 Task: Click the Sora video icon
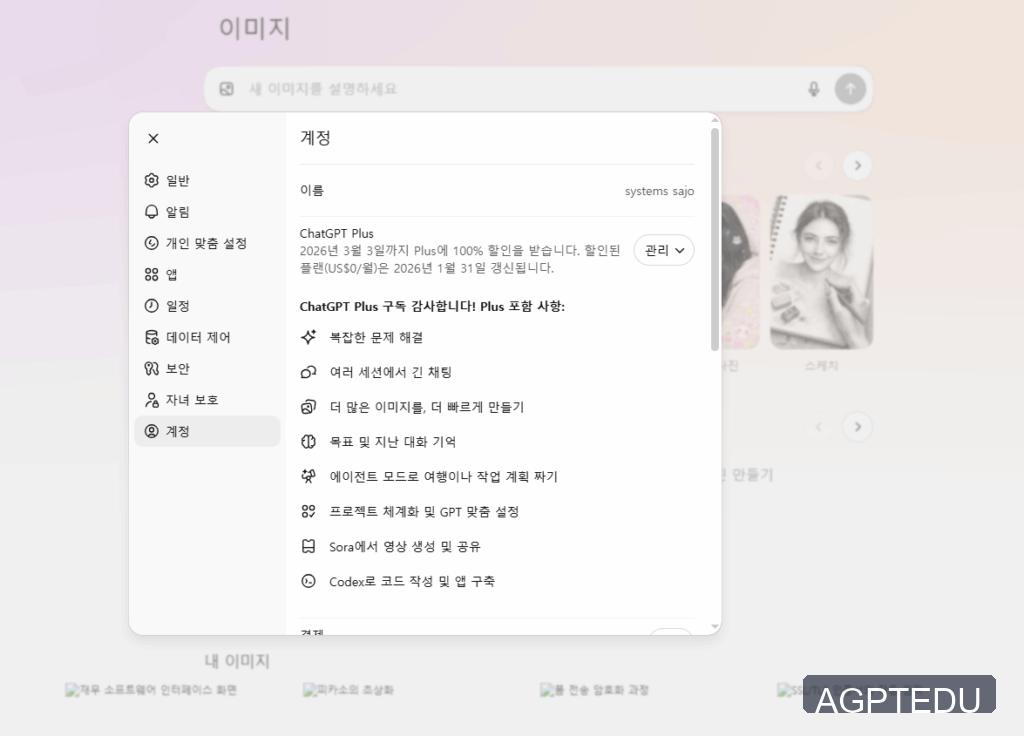(x=308, y=546)
